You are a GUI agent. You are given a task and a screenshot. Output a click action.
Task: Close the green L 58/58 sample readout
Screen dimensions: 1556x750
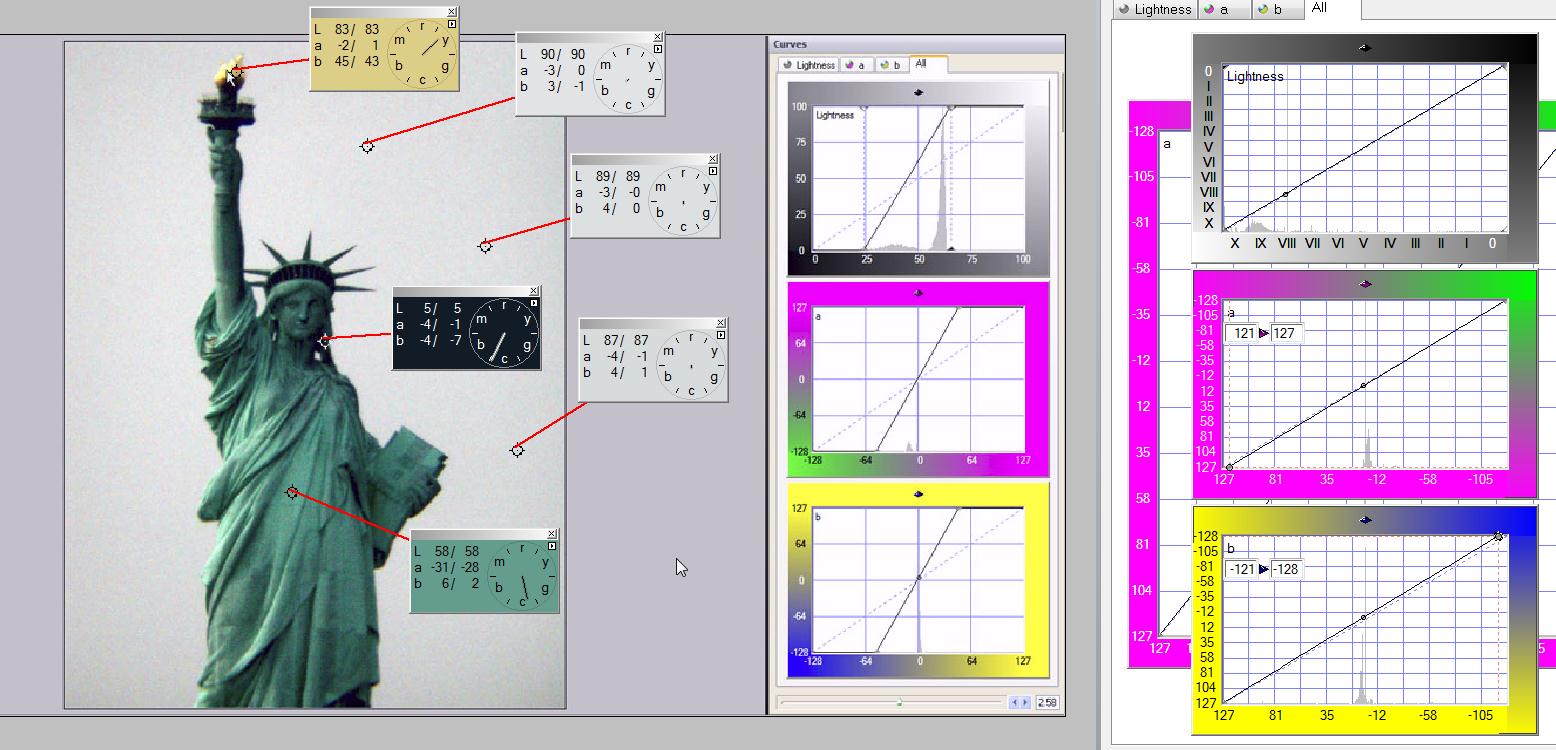(552, 535)
